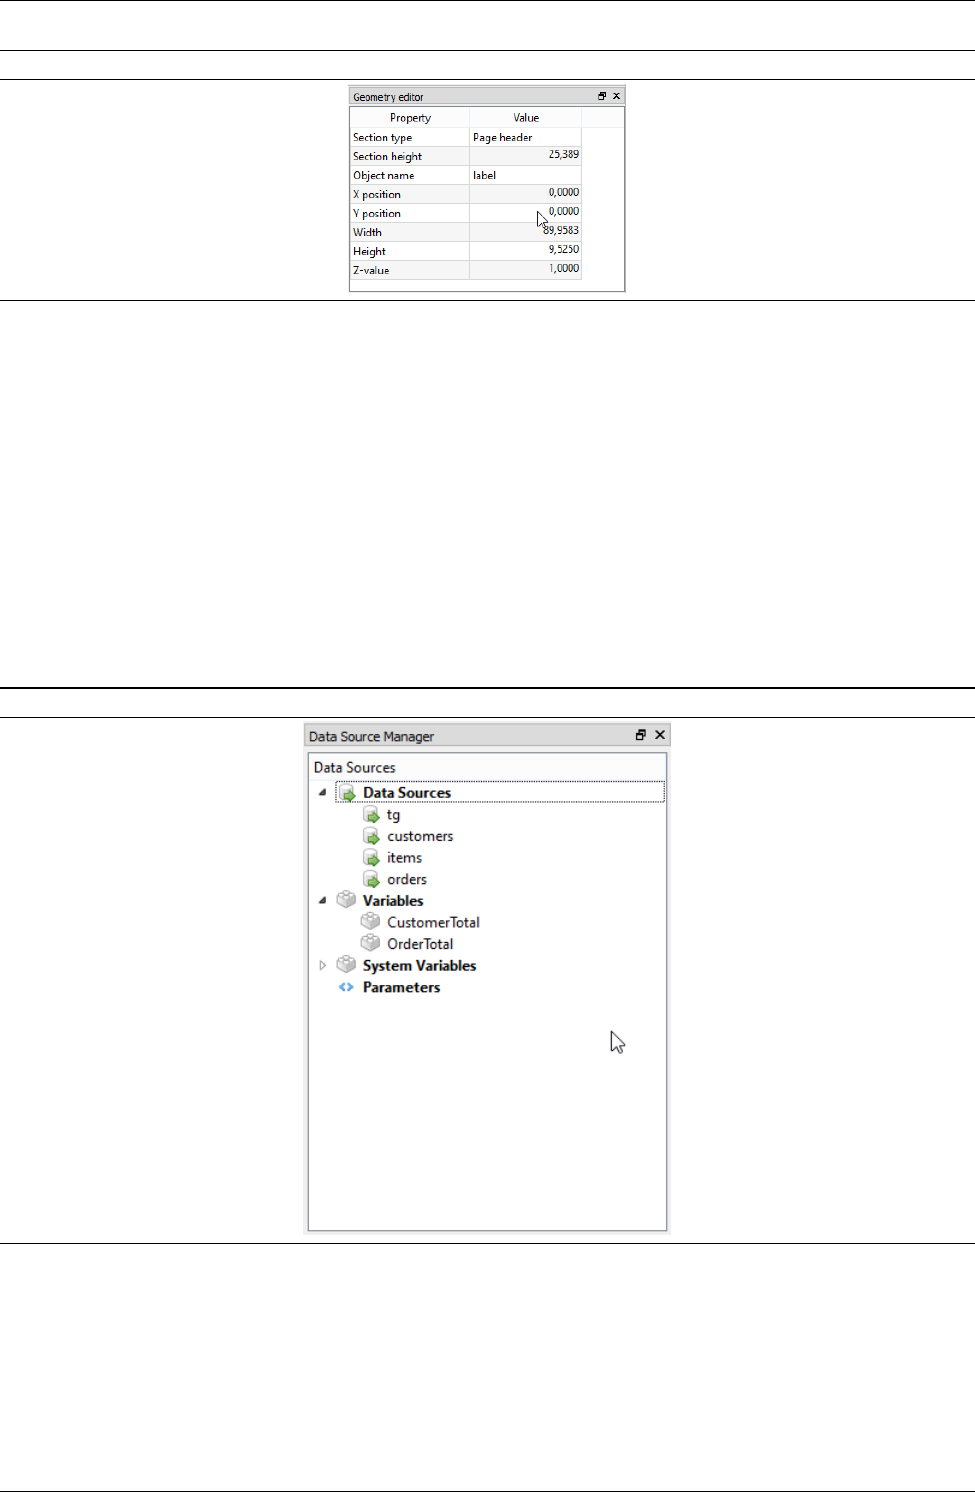Click the Parameters angle-brackets icon

[x=346, y=987]
